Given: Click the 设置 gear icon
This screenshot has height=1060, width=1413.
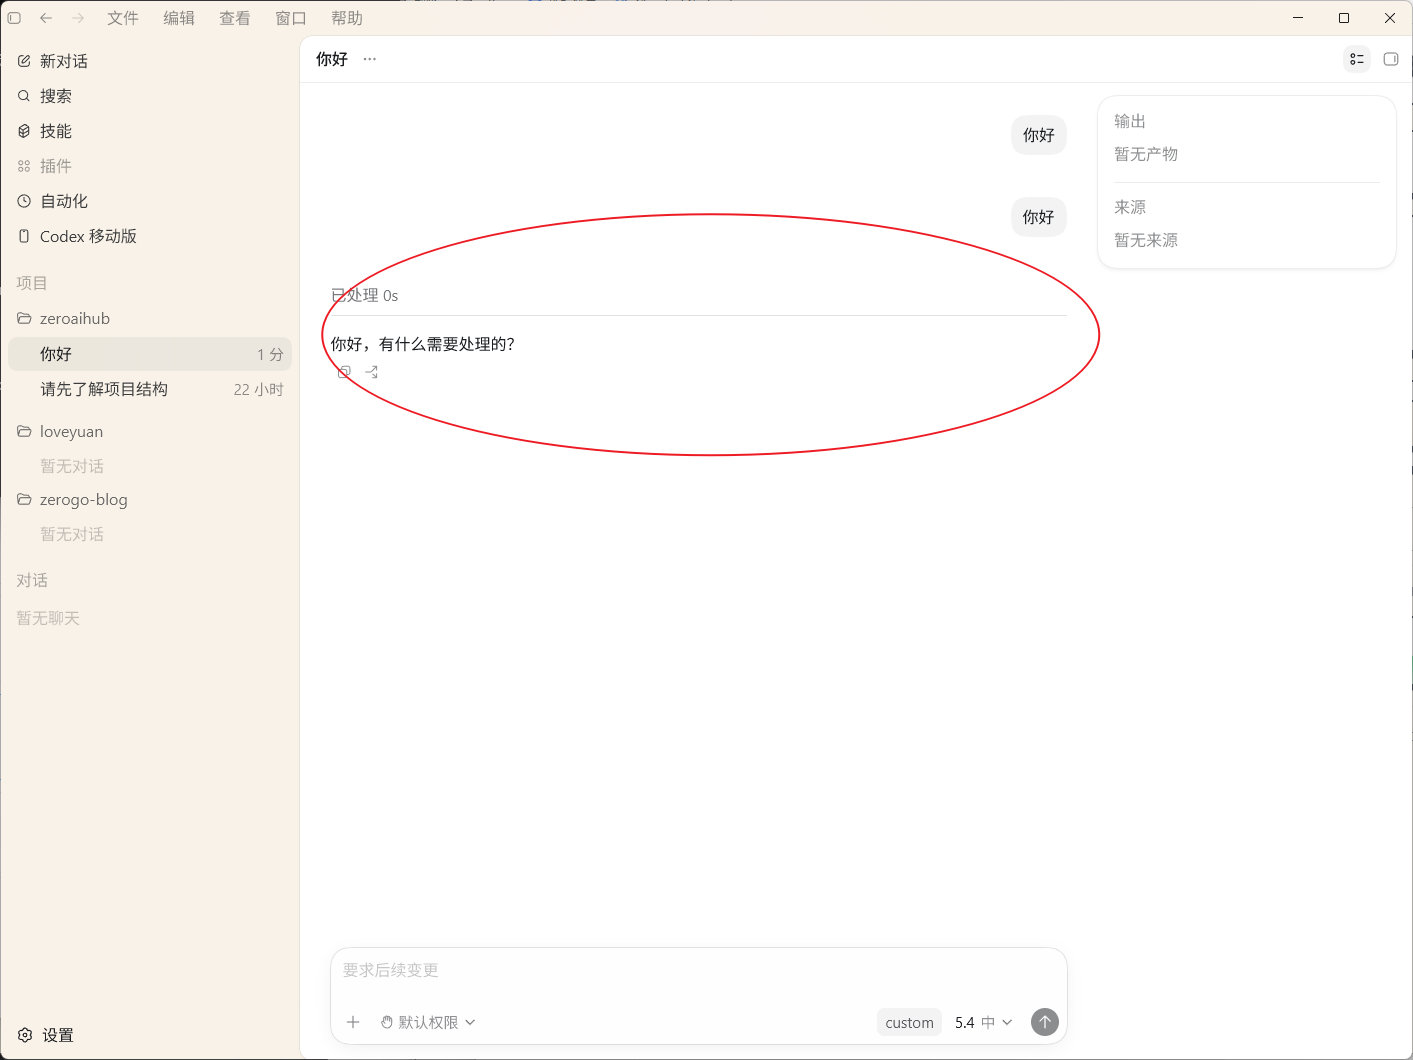Looking at the screenshot, I should (x=25, y=1035).
